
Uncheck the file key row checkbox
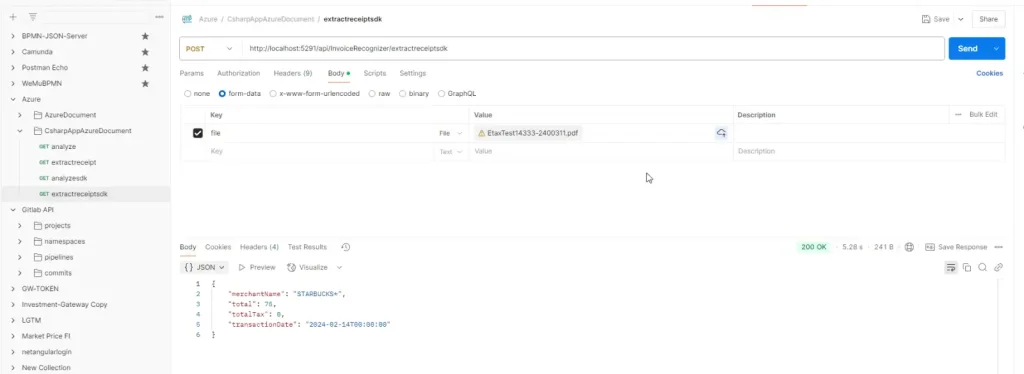[x=197, y=133]
